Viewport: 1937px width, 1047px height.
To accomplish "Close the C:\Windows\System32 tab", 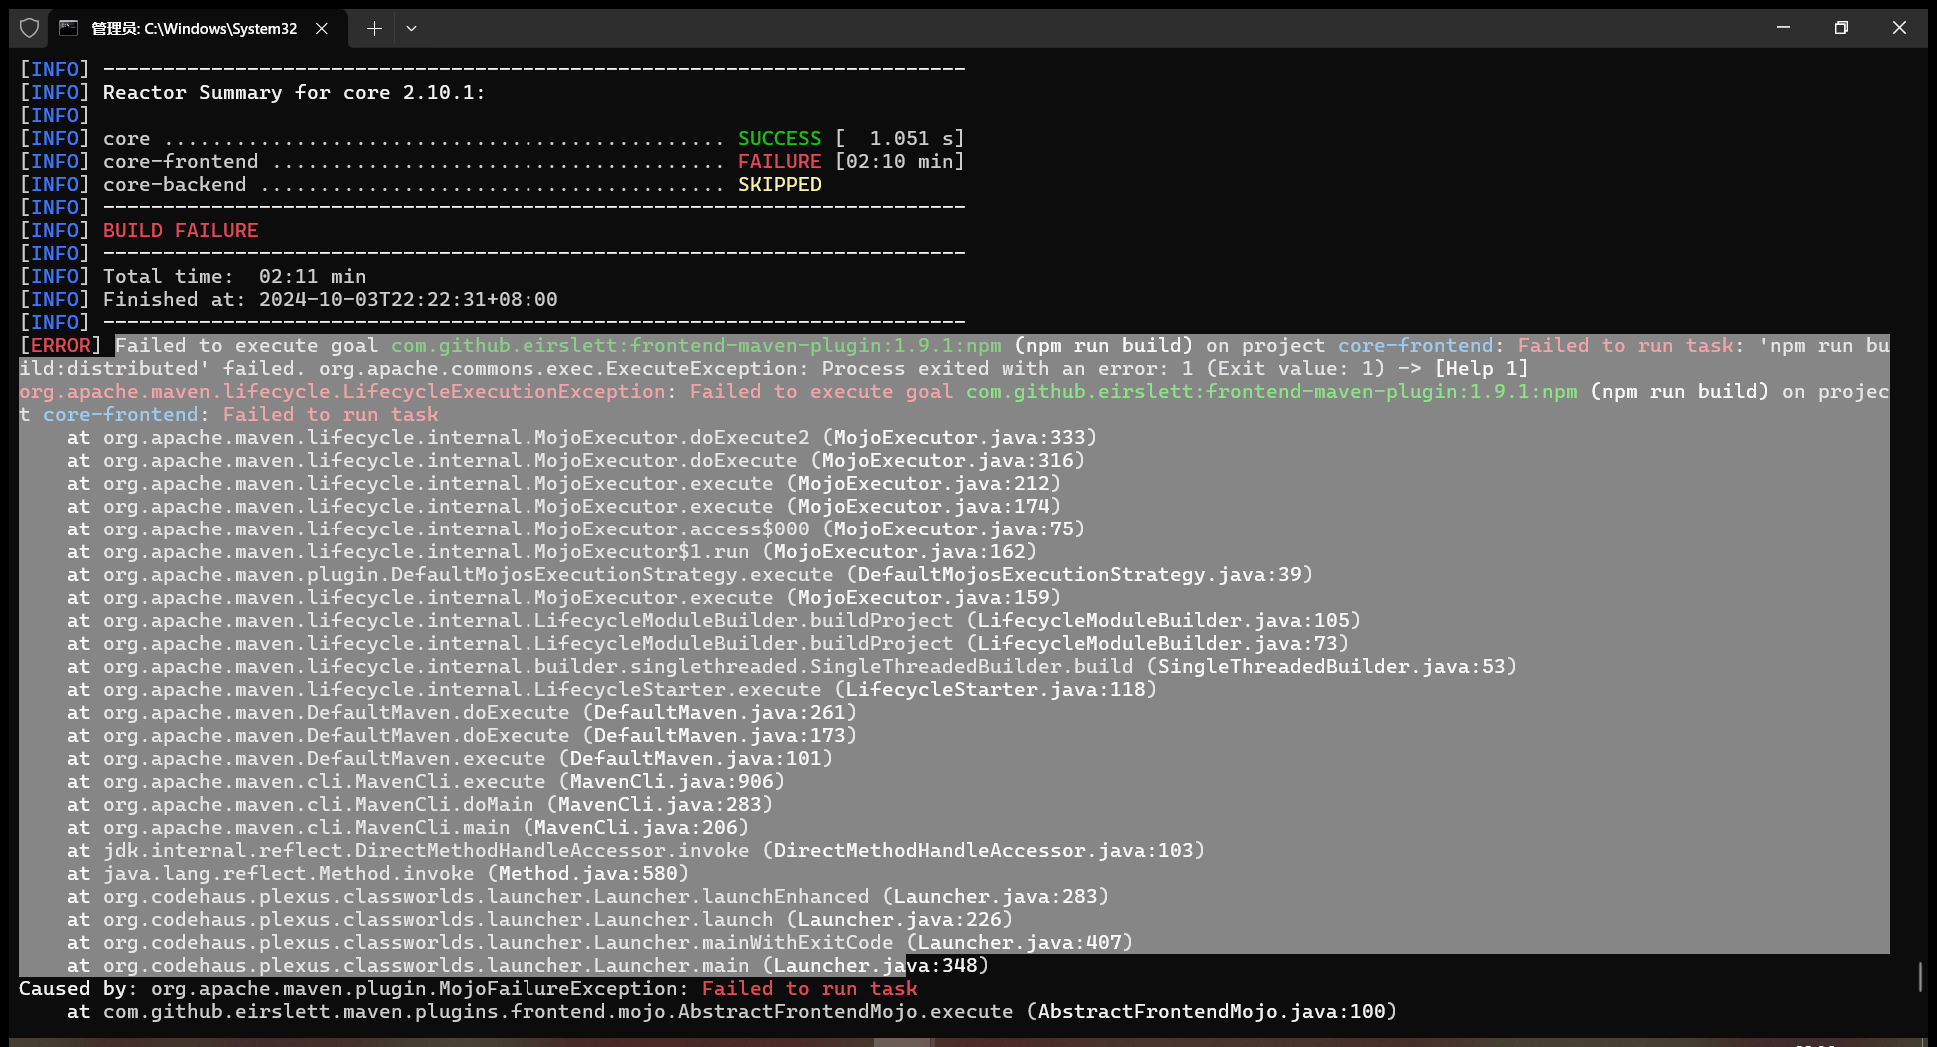I will [322, 28].
